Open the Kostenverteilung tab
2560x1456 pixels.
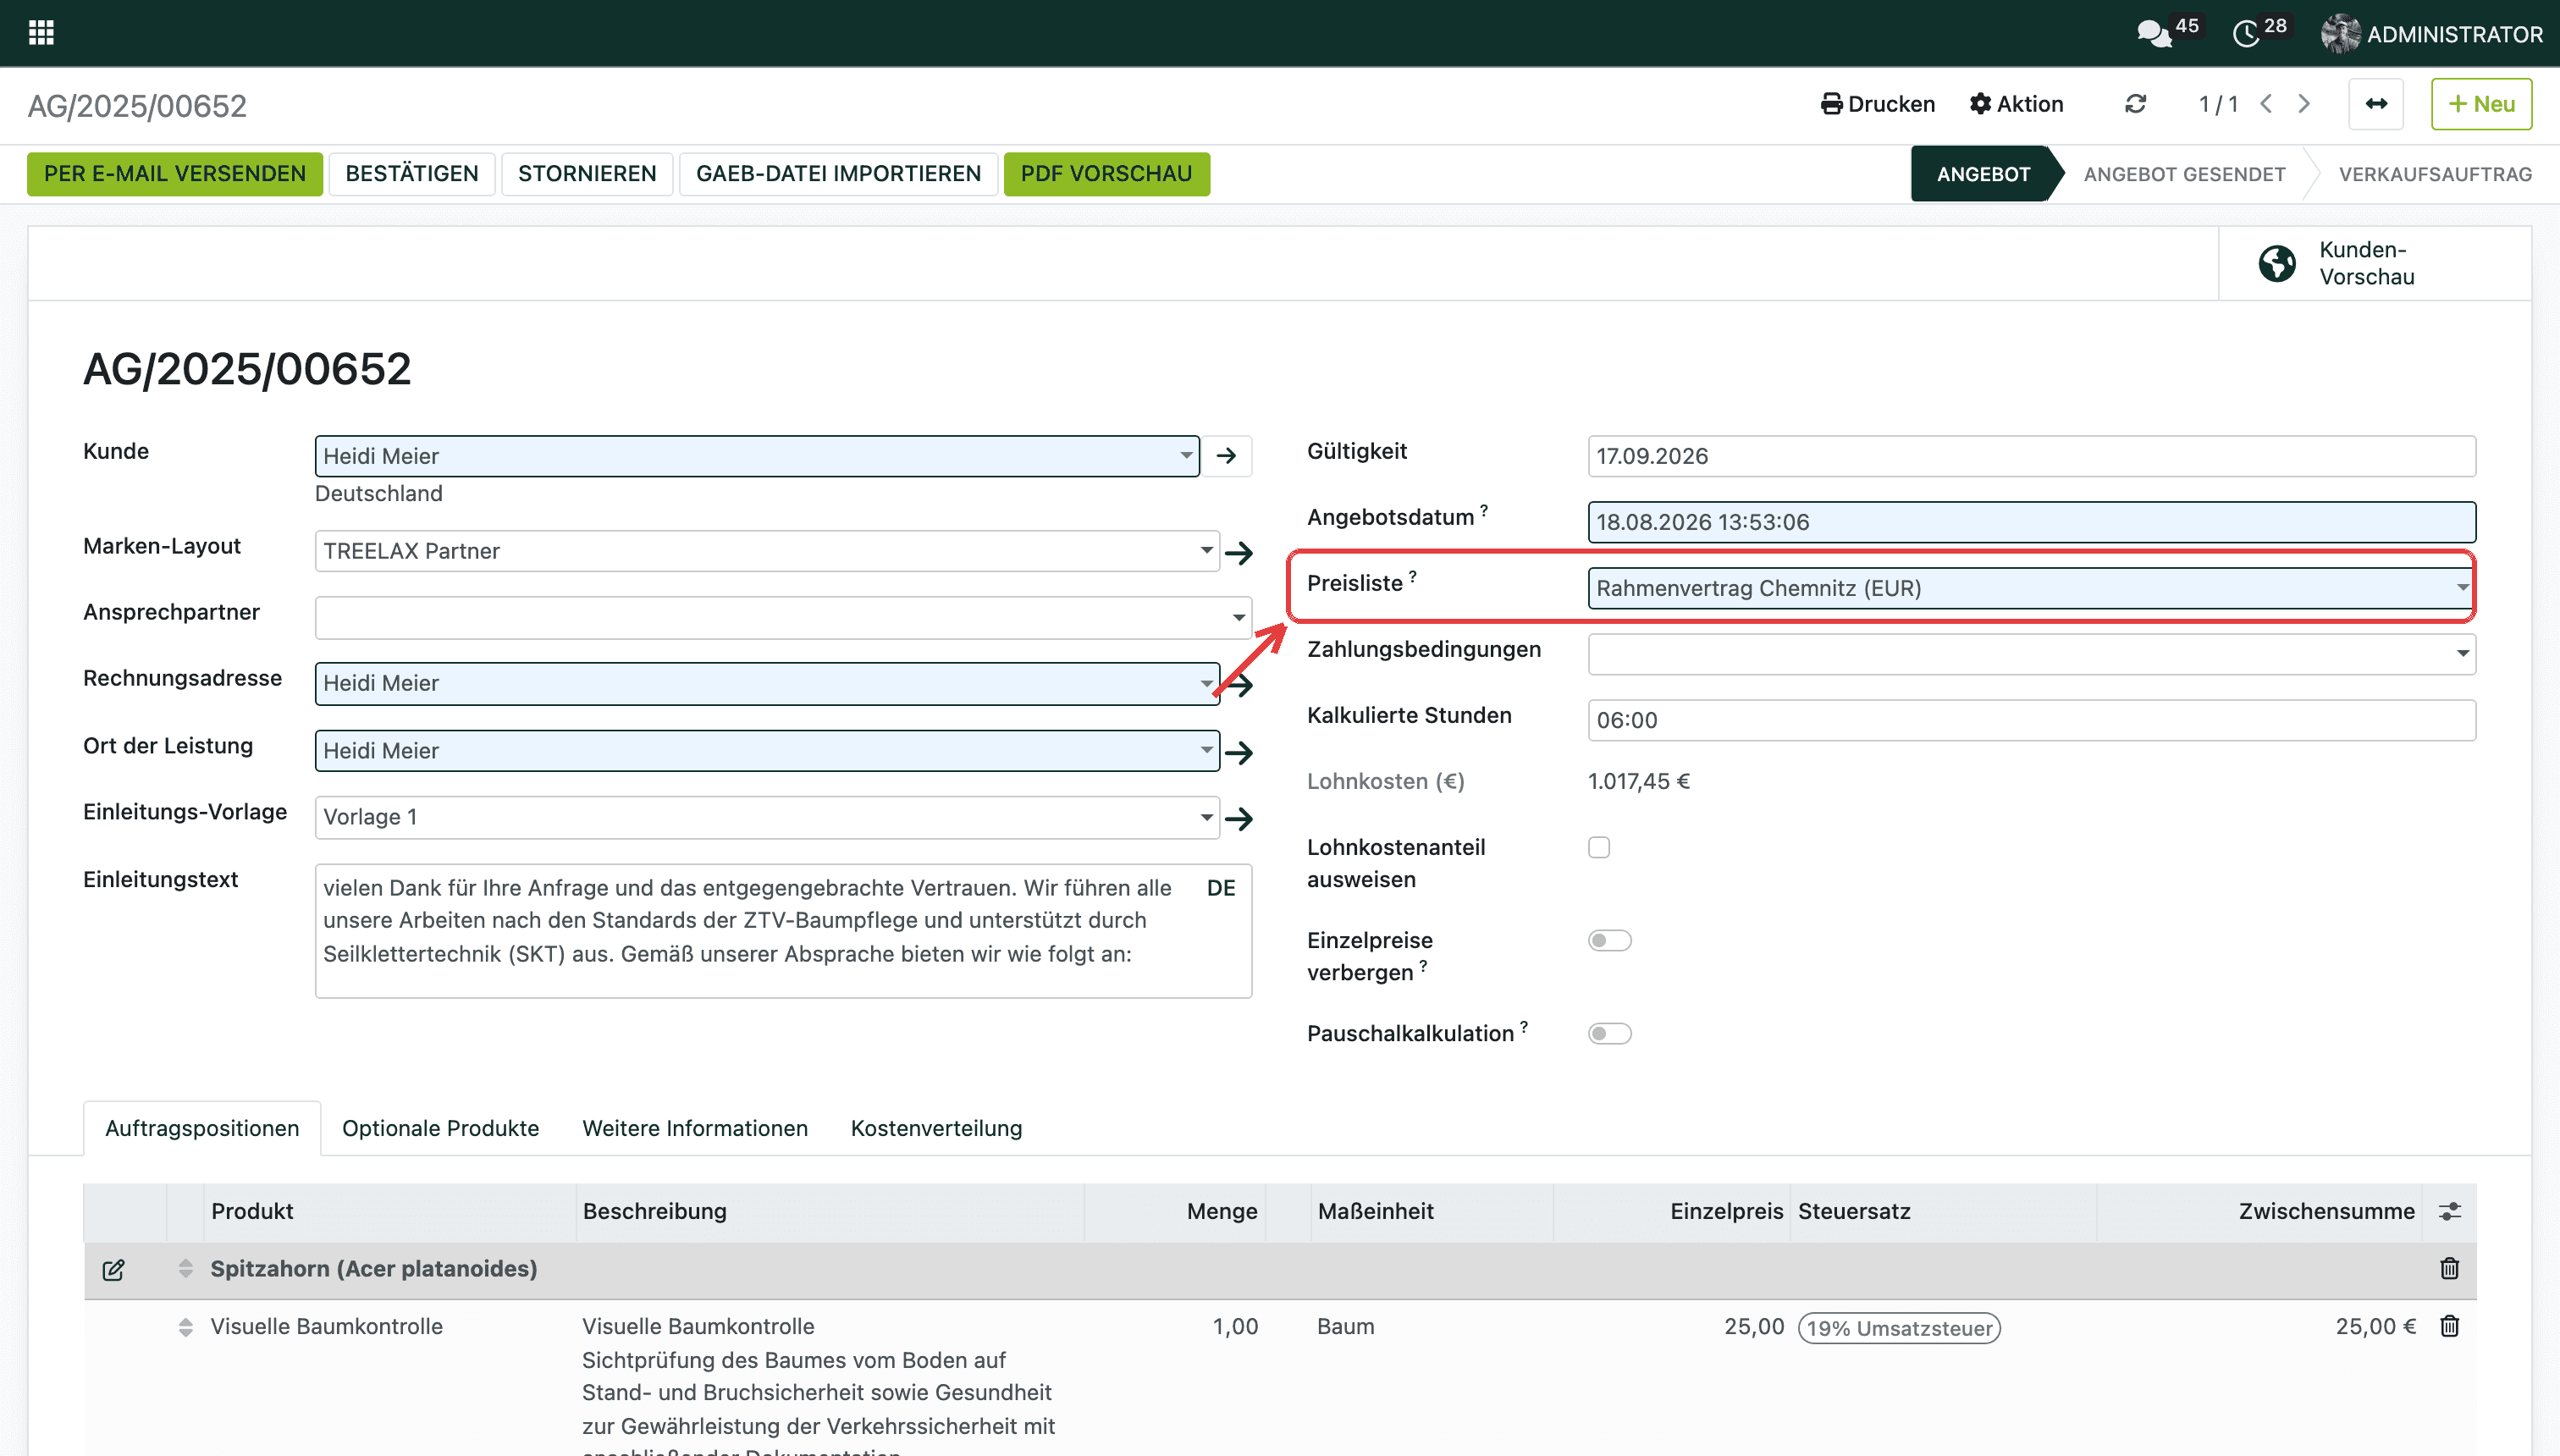(936, 1128)
